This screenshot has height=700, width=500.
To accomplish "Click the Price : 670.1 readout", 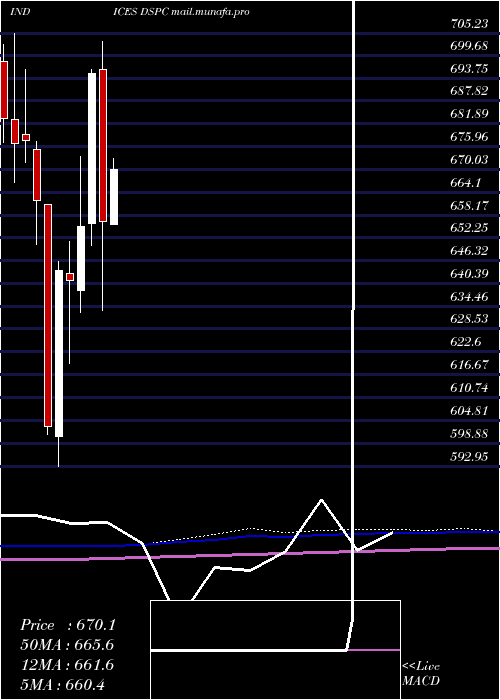I will 68,625.
